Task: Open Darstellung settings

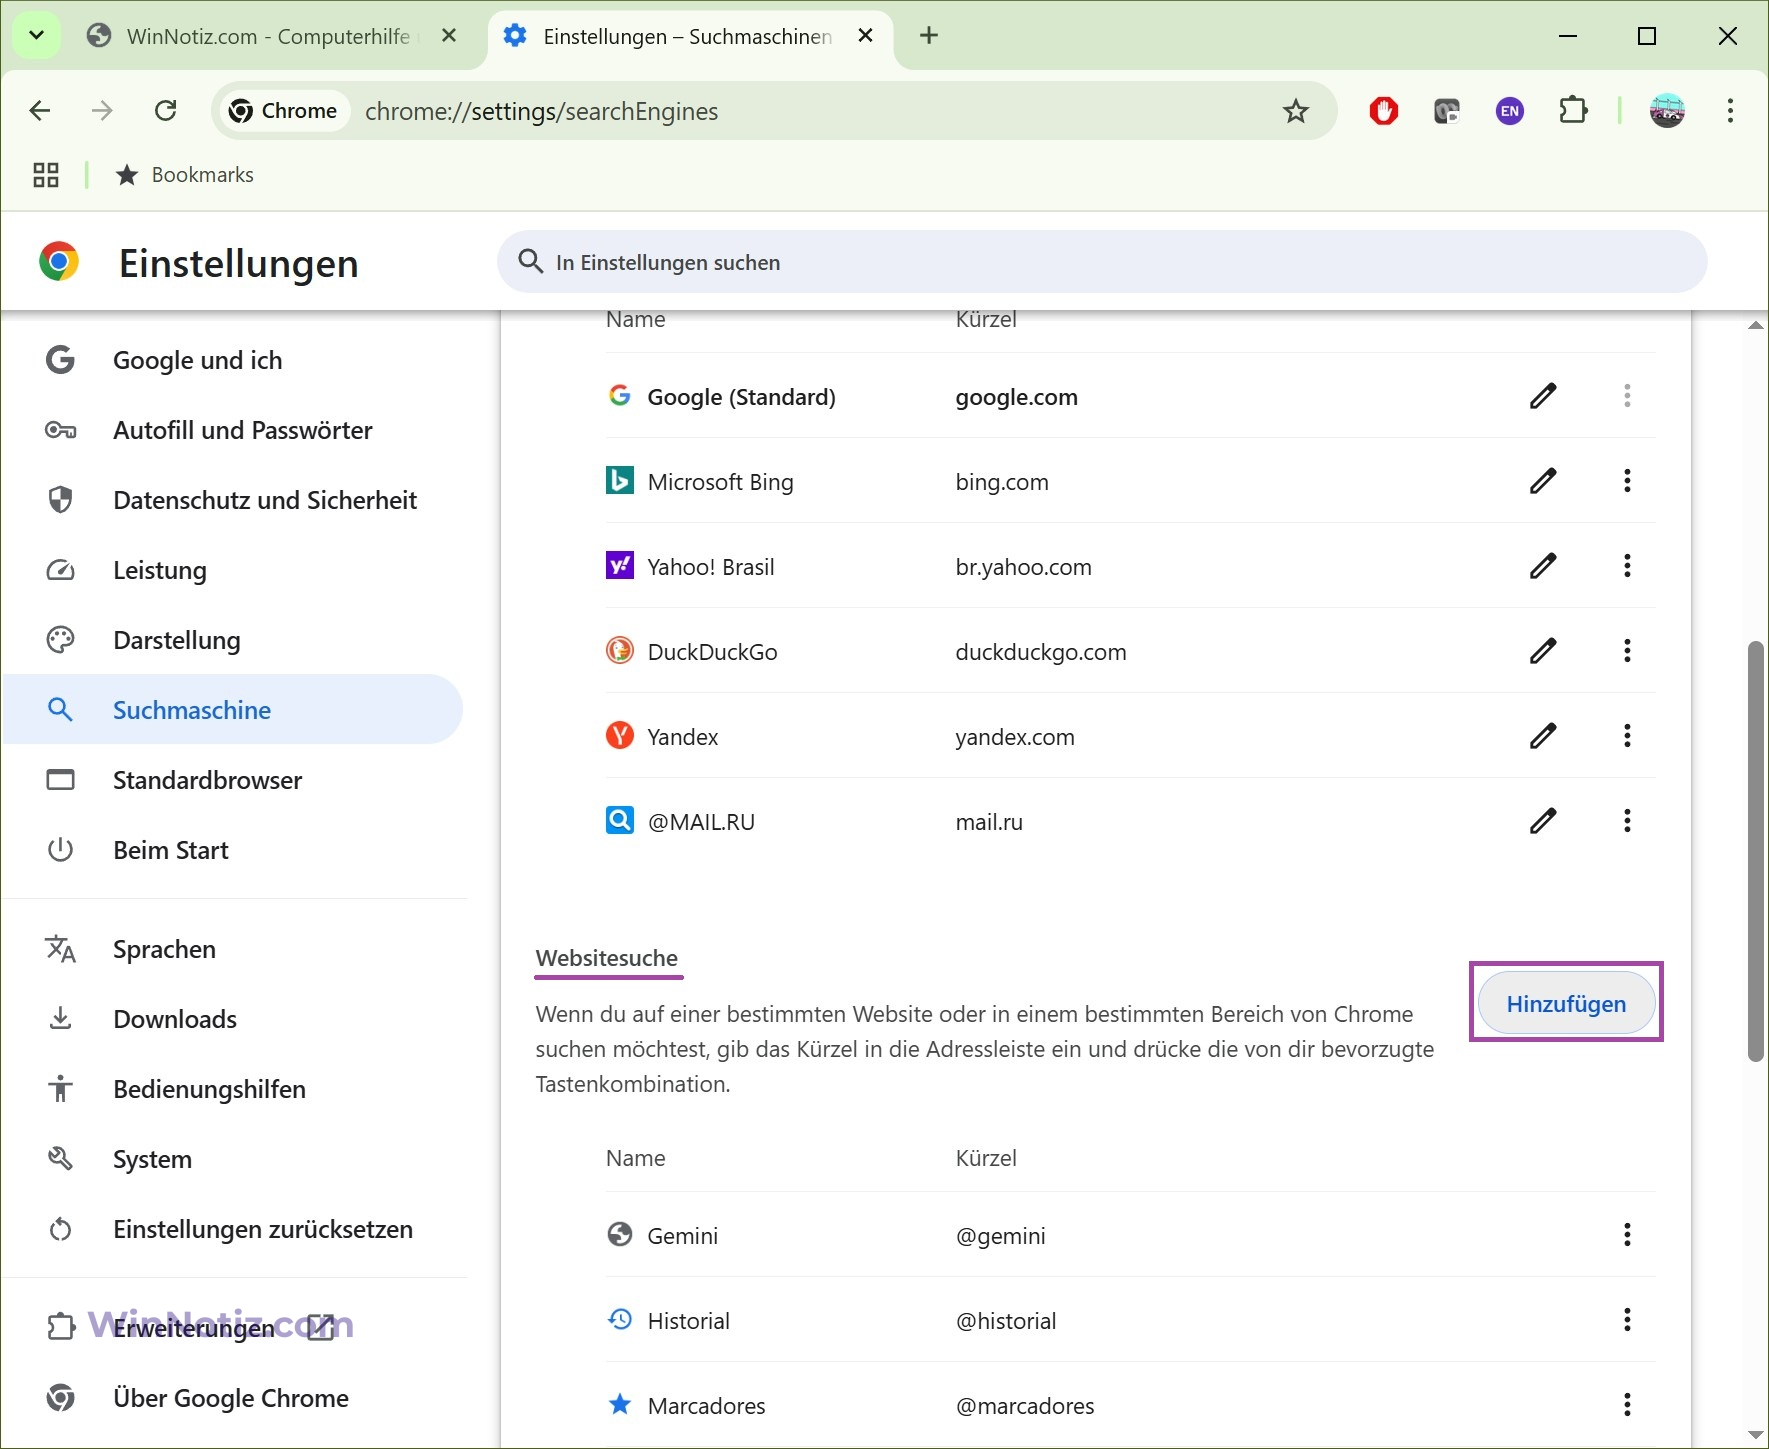Action: click(x=233, y=640)
